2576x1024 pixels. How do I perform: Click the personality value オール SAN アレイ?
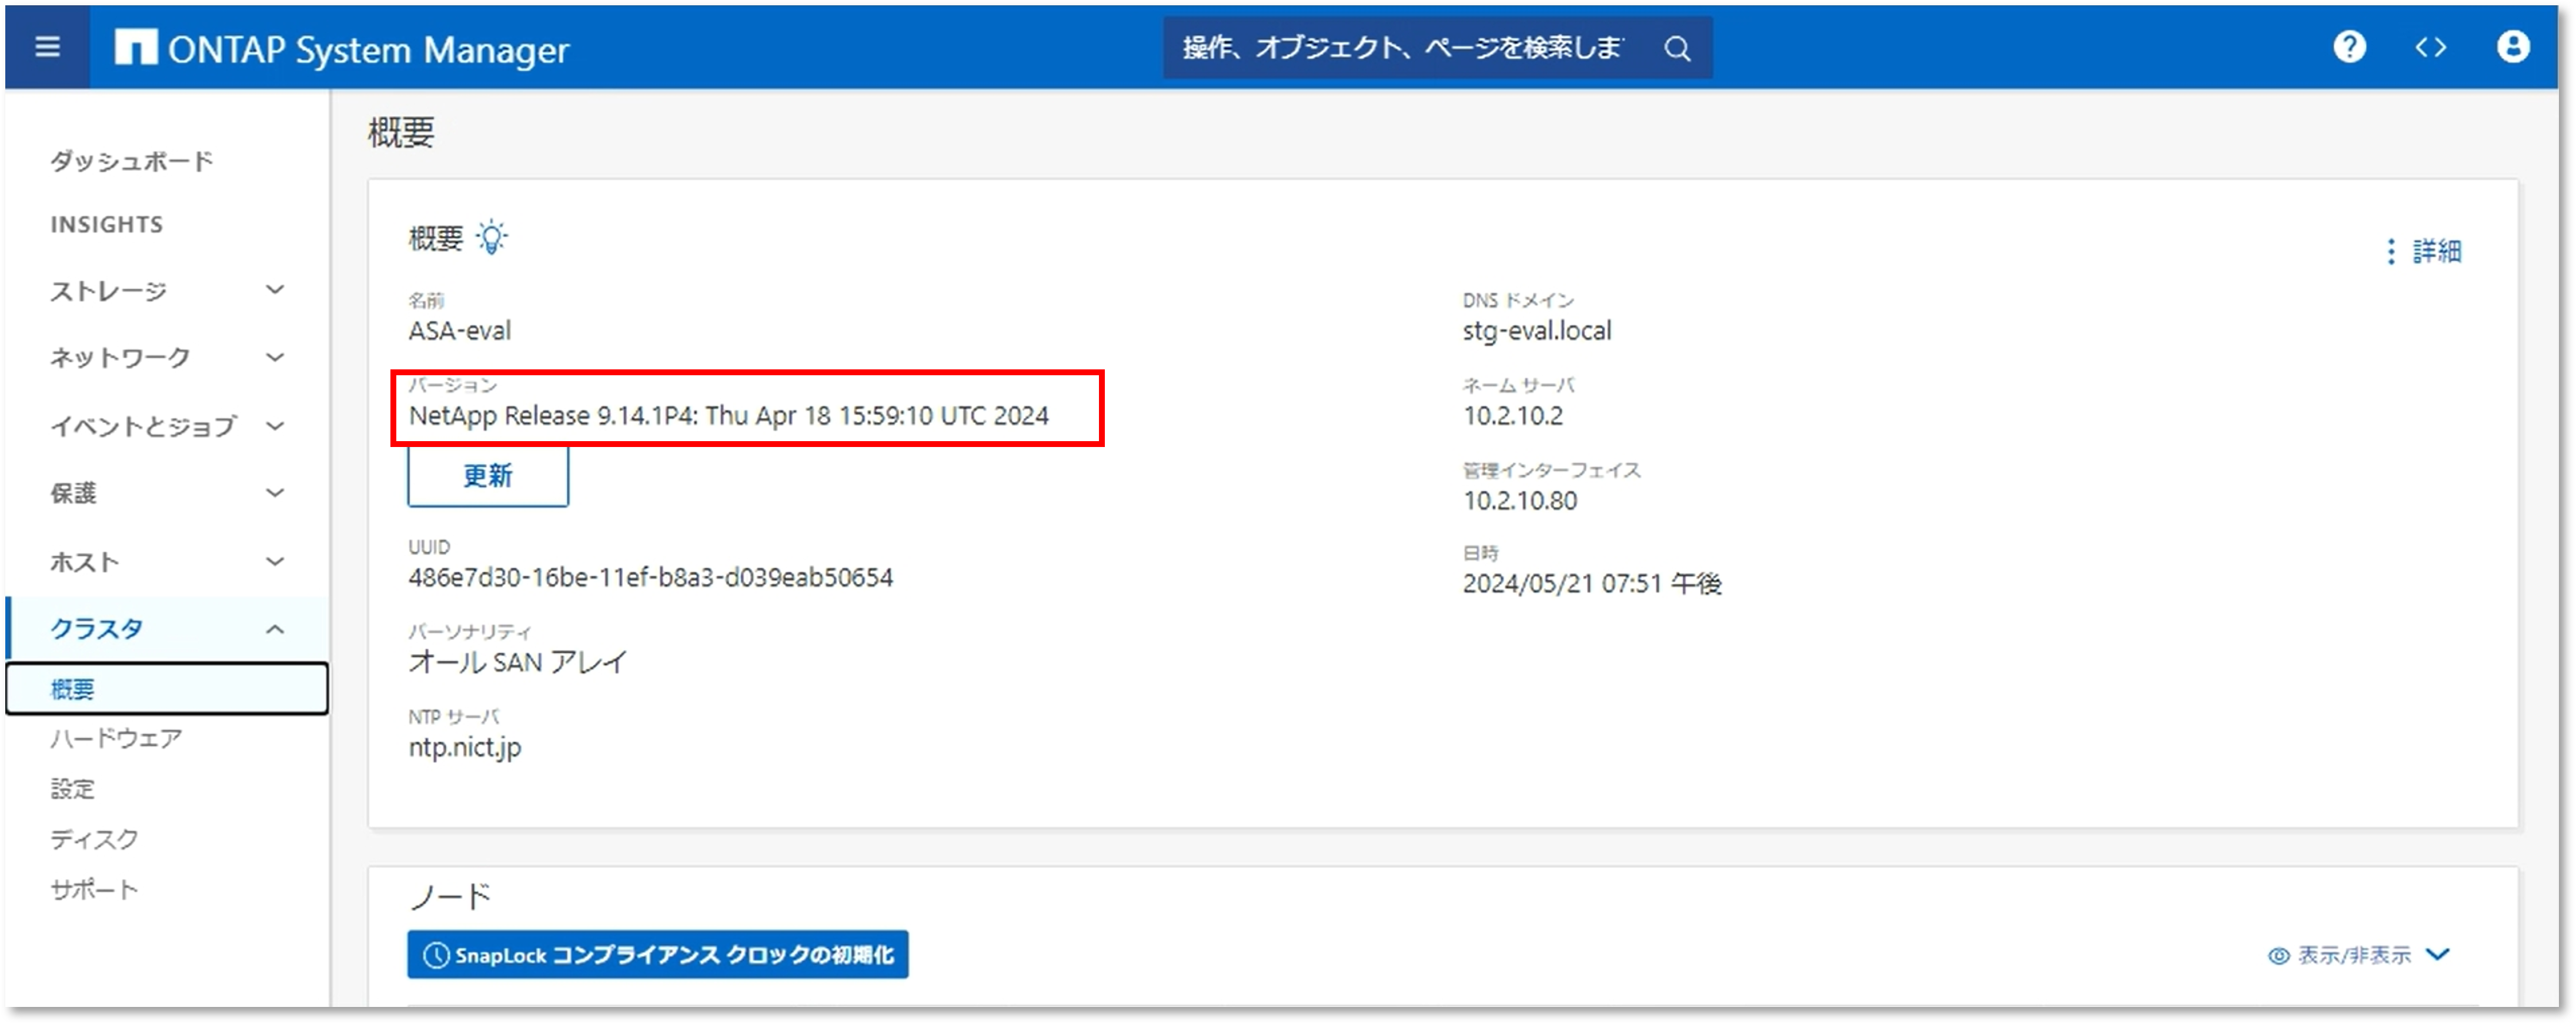[518, 662]
